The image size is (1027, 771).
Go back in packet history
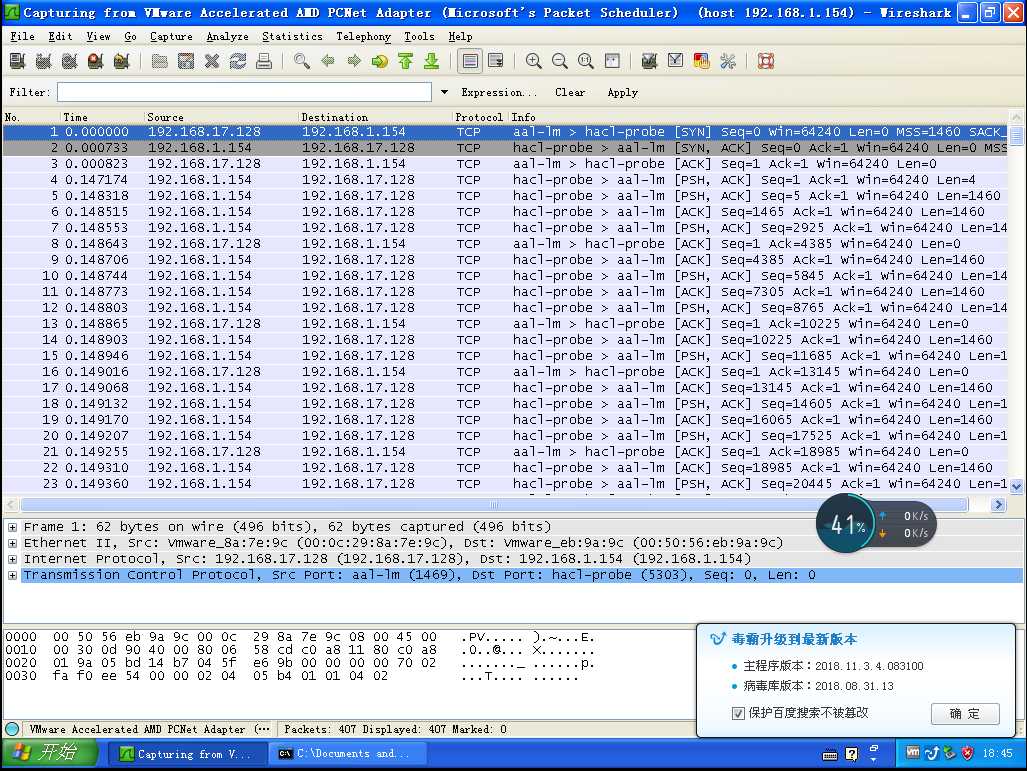point(327,62)
